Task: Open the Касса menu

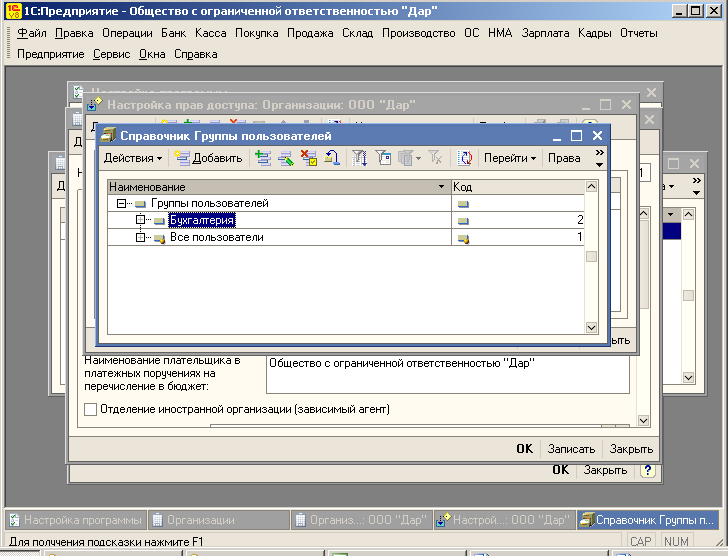Action: point(211,33)
